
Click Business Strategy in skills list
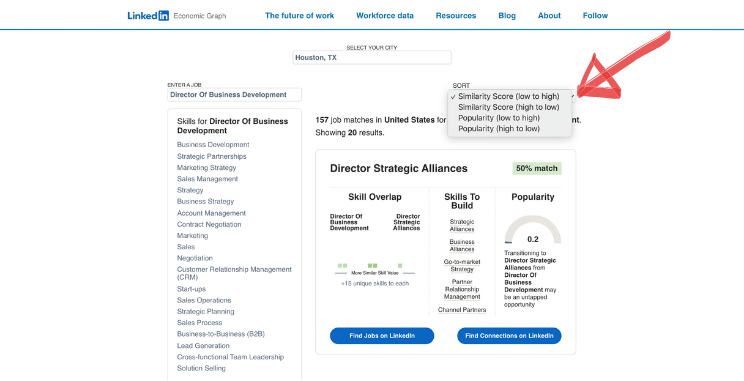pyautogui.click(x=205, y=201)
